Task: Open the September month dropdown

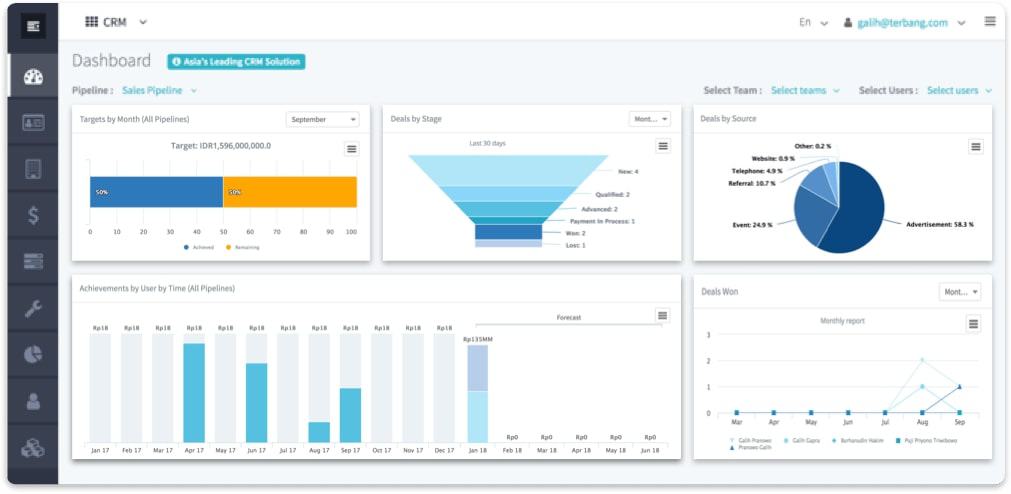Action: [322, 119]
